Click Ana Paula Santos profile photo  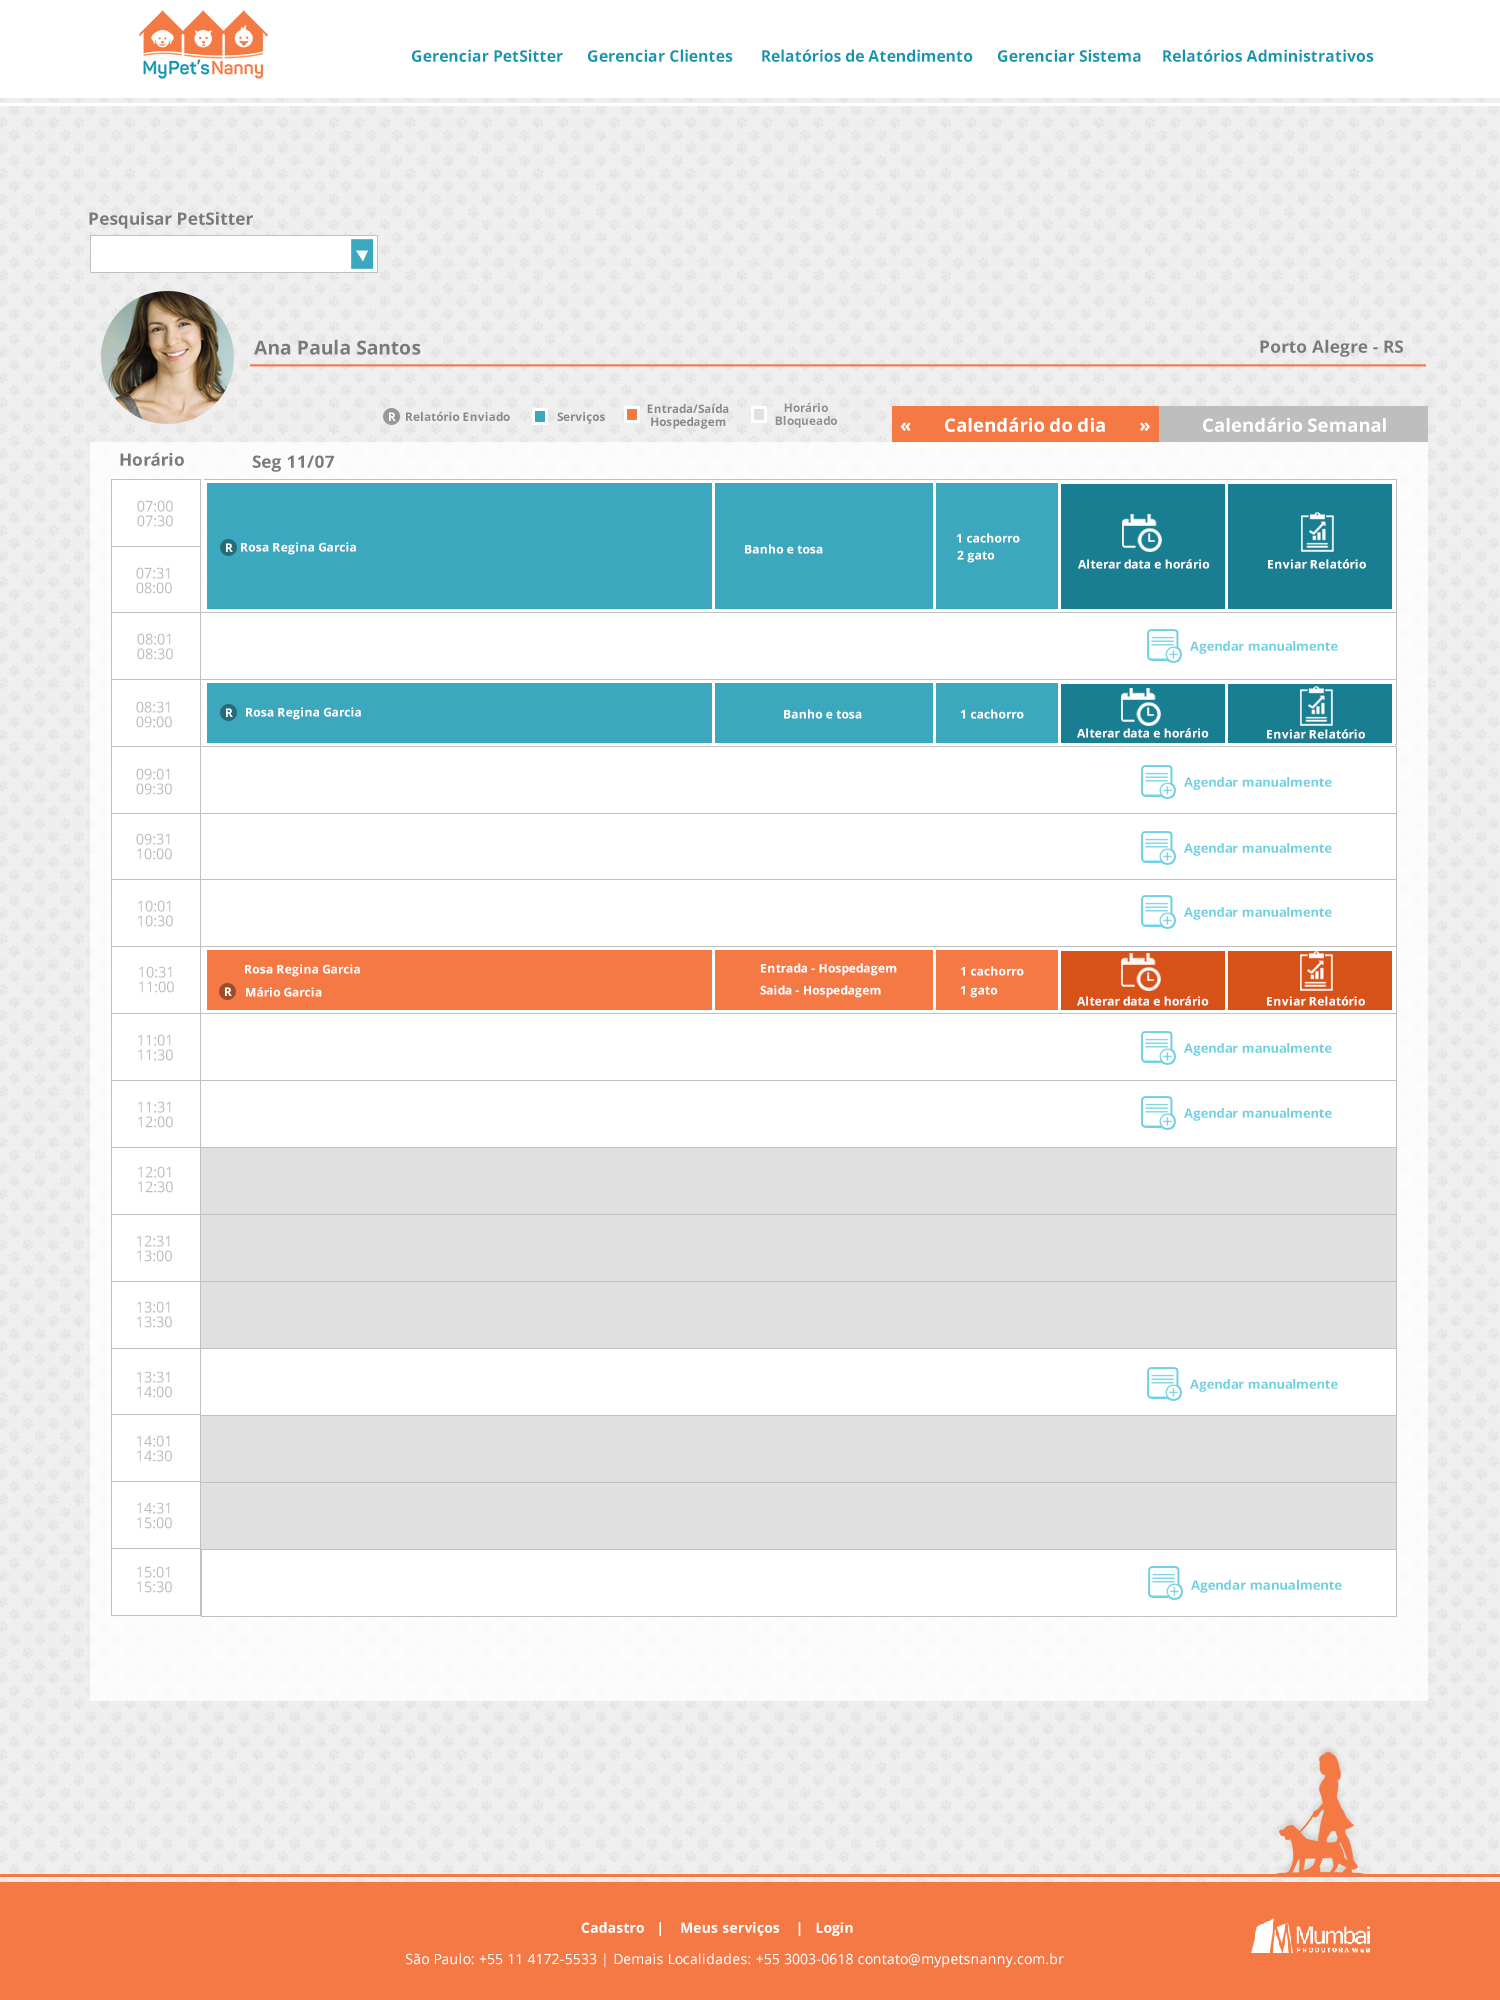click(x=167, y=357)
